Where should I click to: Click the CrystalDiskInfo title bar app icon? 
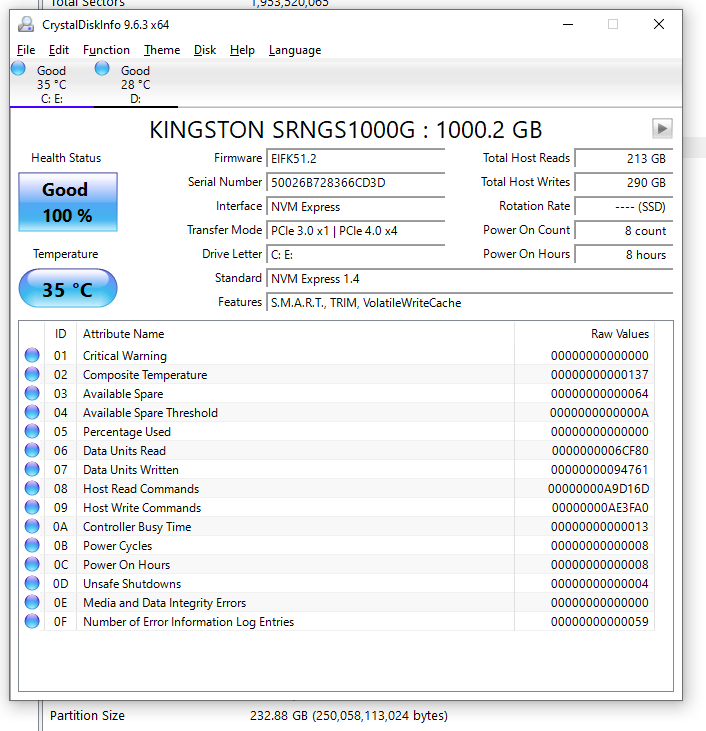tap(26, 24)
